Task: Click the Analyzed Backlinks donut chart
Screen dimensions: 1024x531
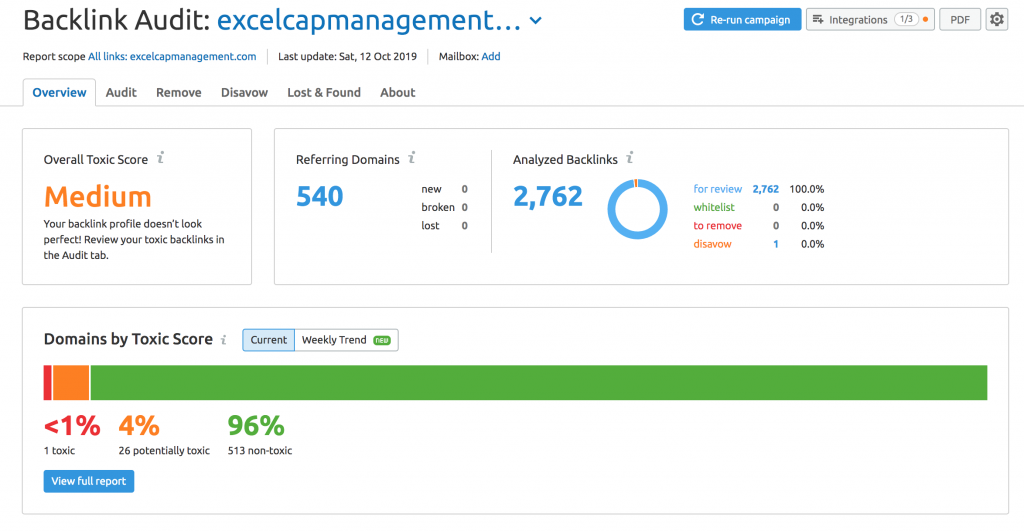Action: tap(637, 209)
